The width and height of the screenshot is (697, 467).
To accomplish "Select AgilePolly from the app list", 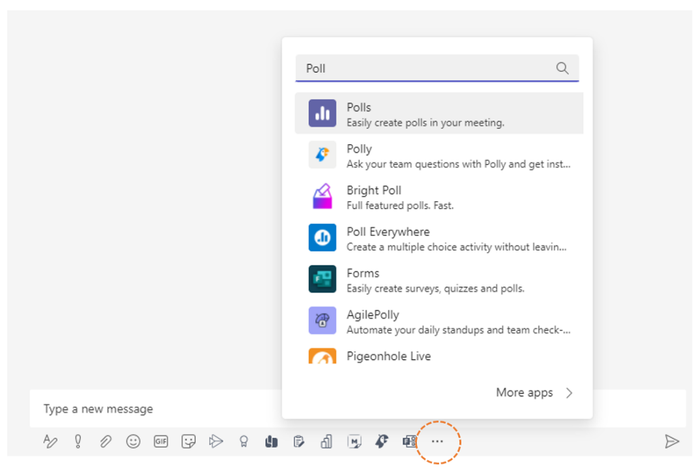I will [439, 320].
